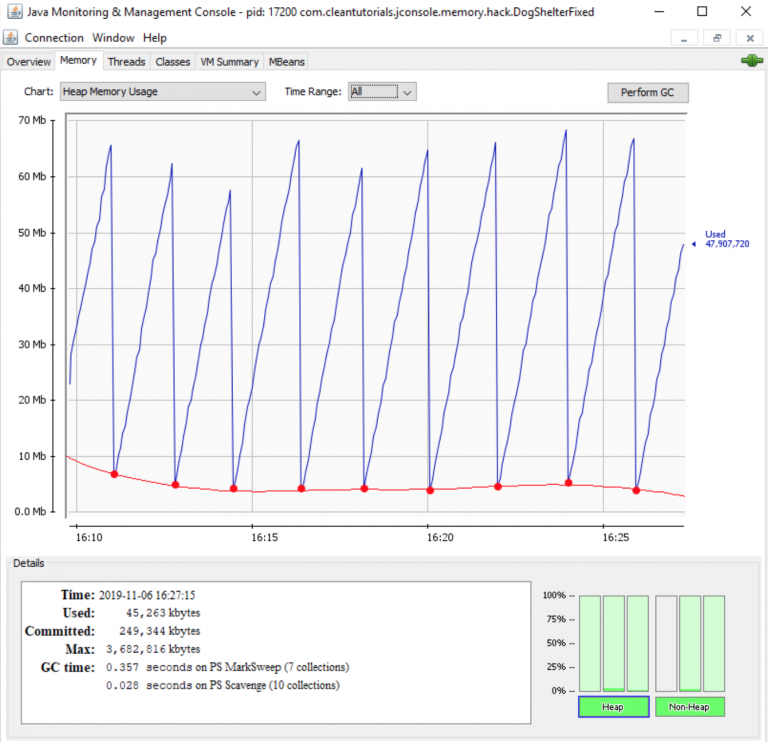
Task: Open the Chart dropdown showing Heap Memory Usage
Action: [x=162, y=92]
